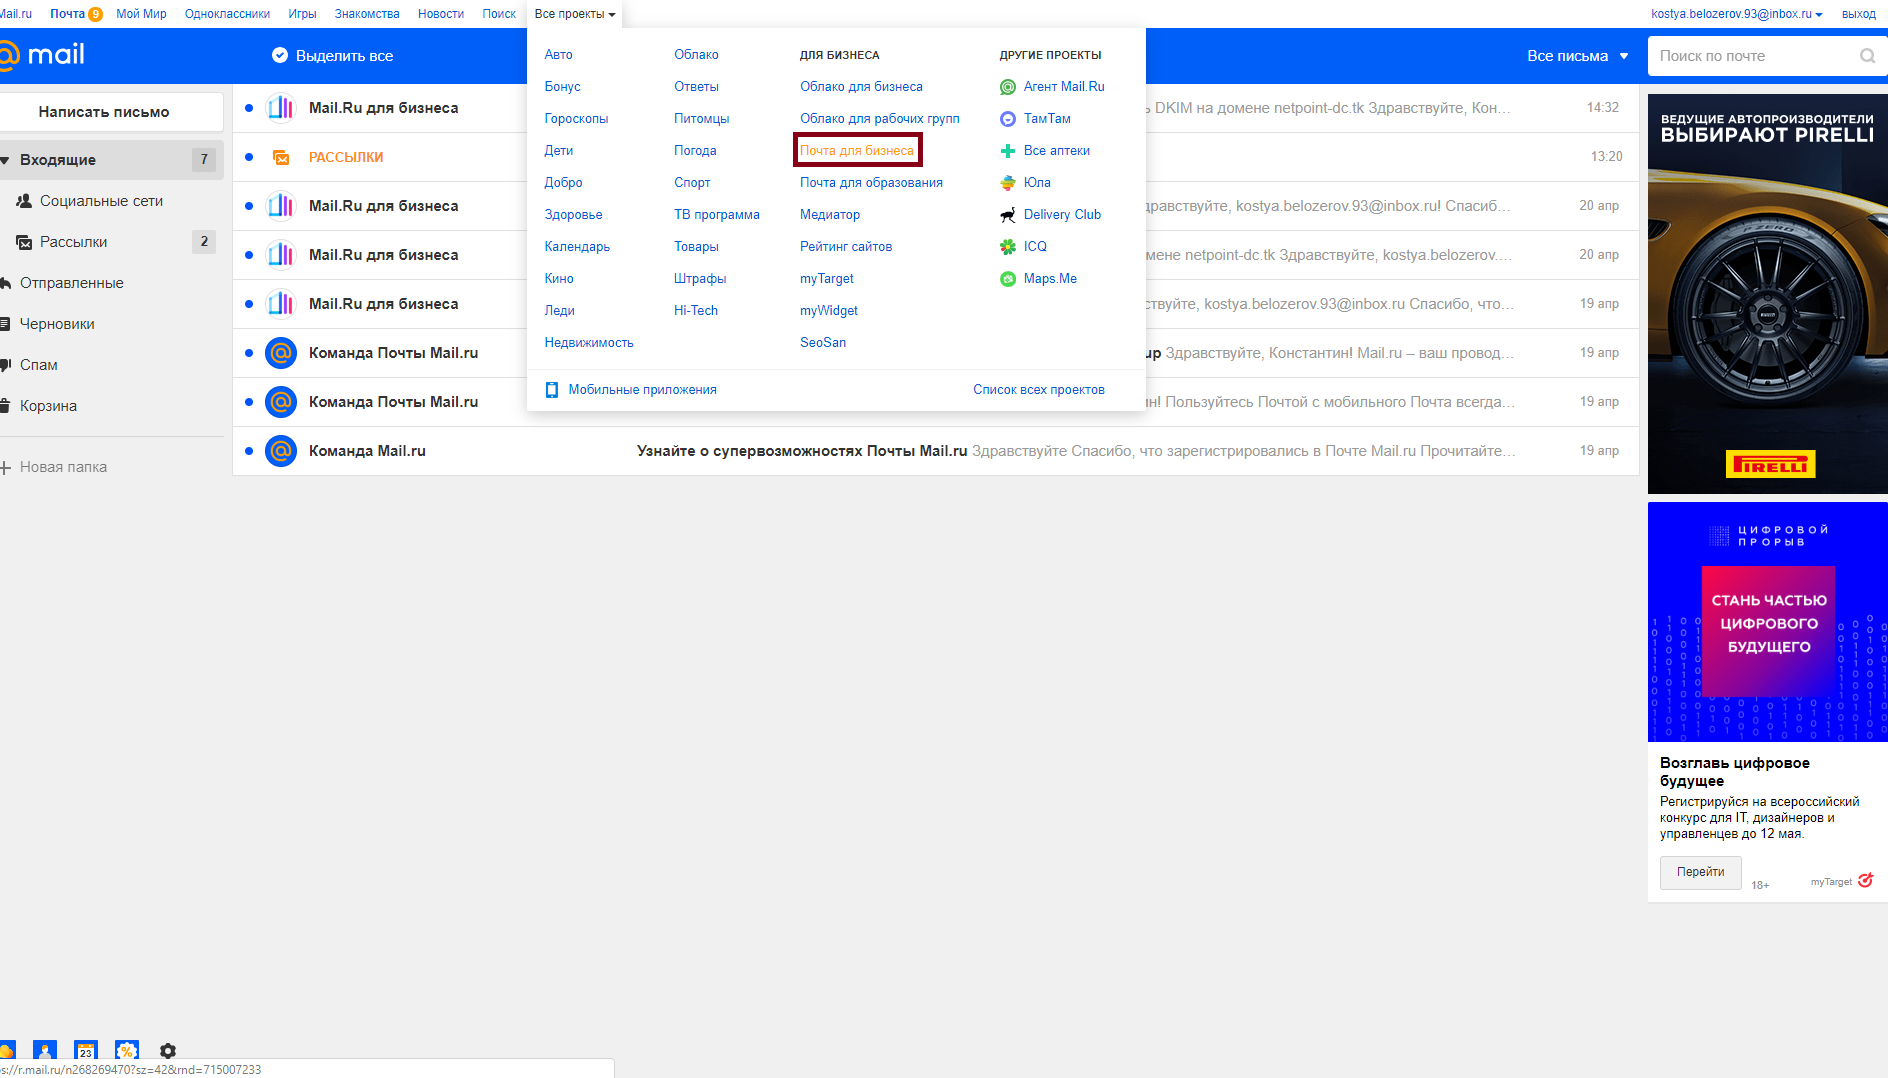Open Недвижимость project link
Screen dimensions: 1888x1078
pyautogui.click(x=589, y=343)
